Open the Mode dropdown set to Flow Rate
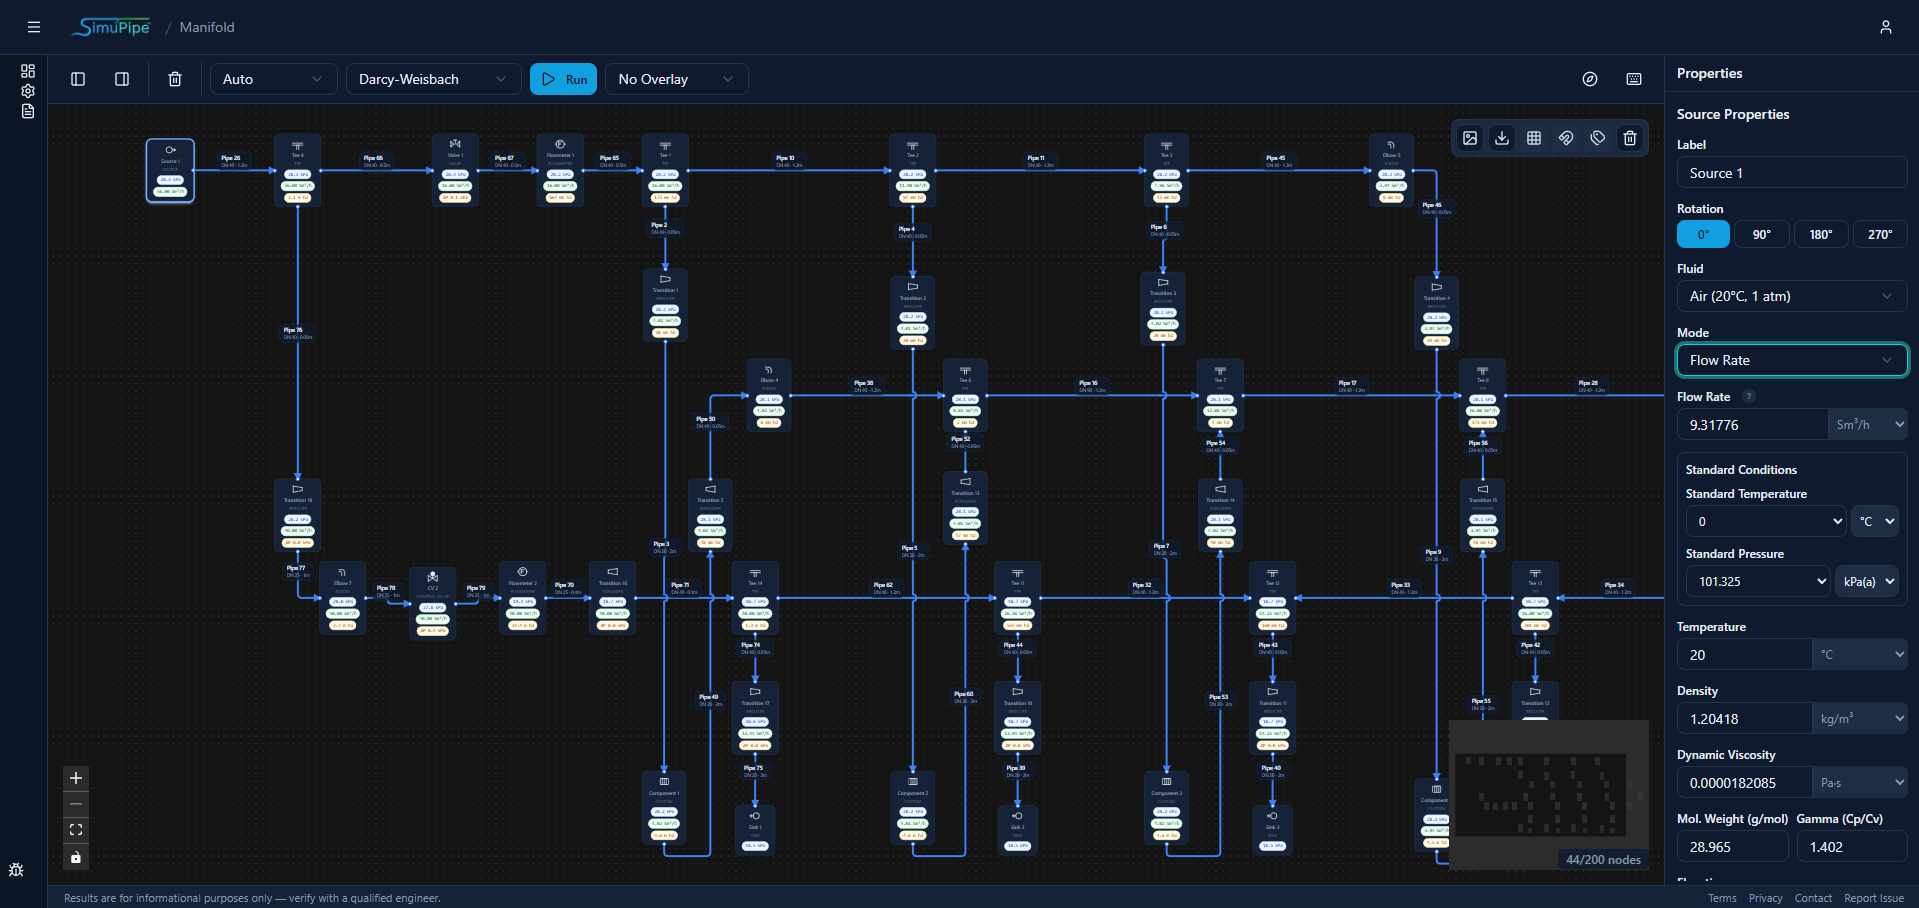The width and height of the screenshot is (1919, 908). (1791, 360)
